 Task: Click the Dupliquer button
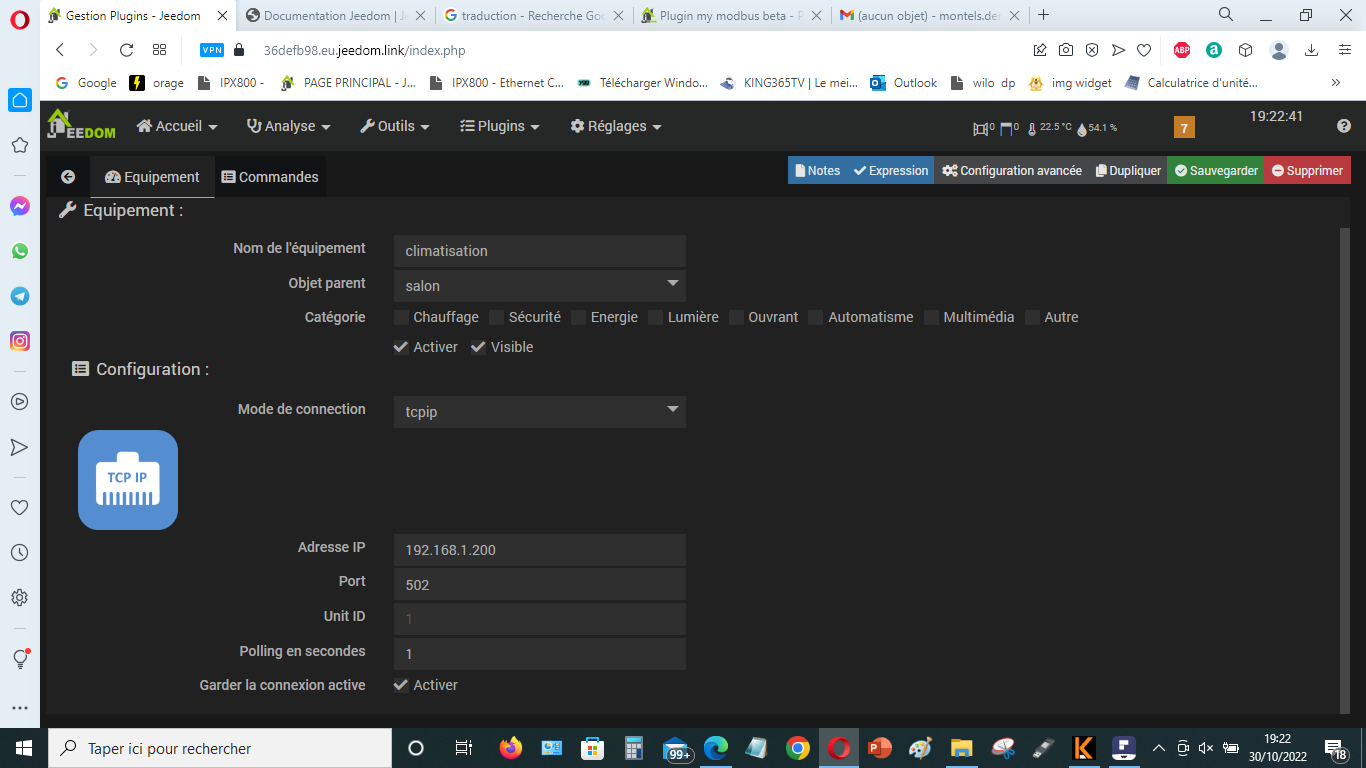(1128, 170)
